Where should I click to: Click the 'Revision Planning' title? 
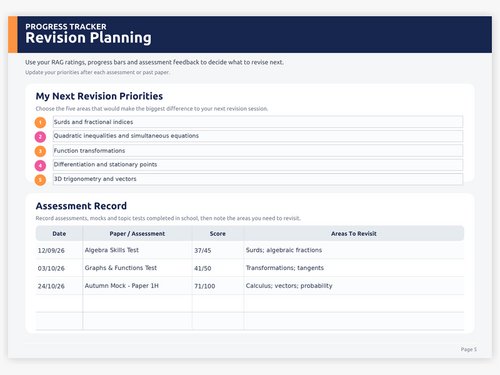tap(88, 38)
